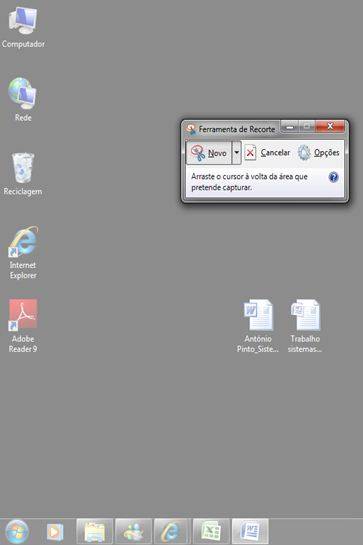Select the Rede desktop icon
The height and width of the screenshot is (546, 363).
23,100
